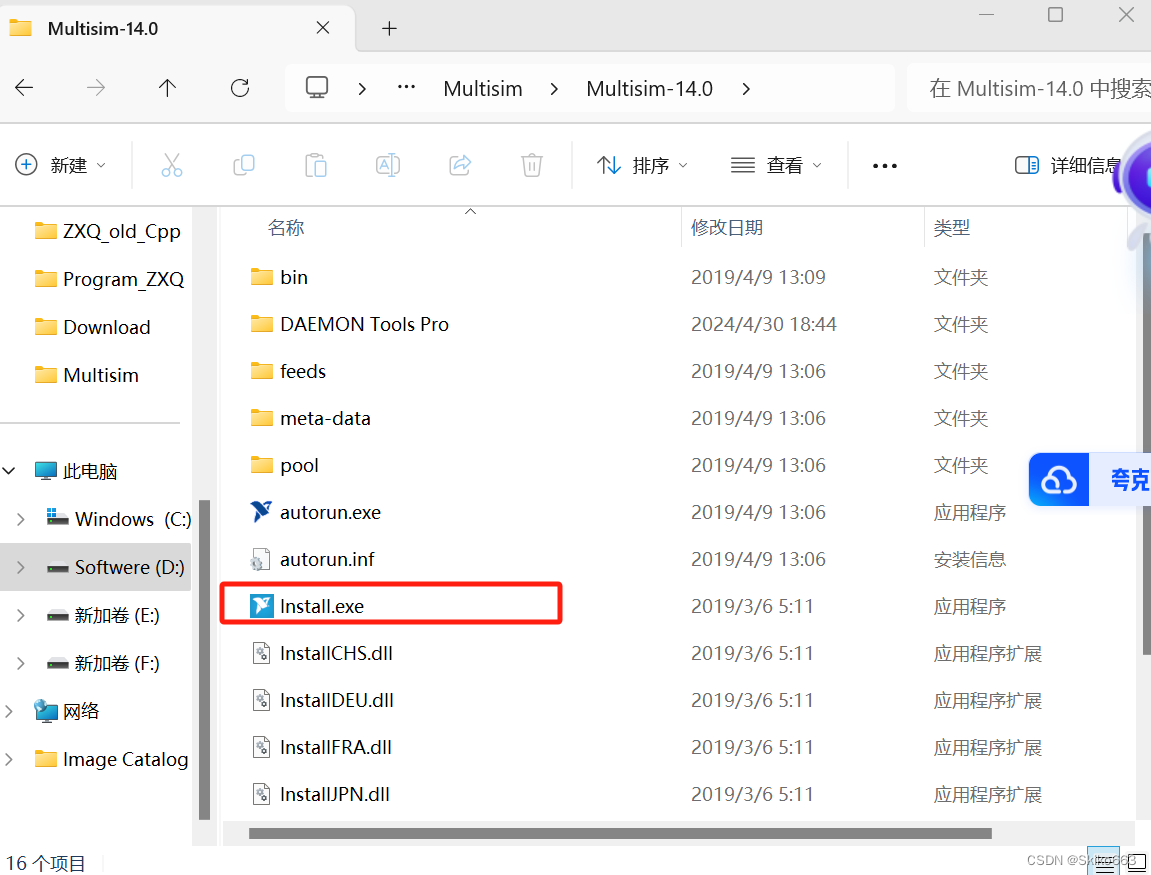Open the 查看 (View) dropdown
The width and height of the screenshot is (1151, 875).
tap(776, 165)
